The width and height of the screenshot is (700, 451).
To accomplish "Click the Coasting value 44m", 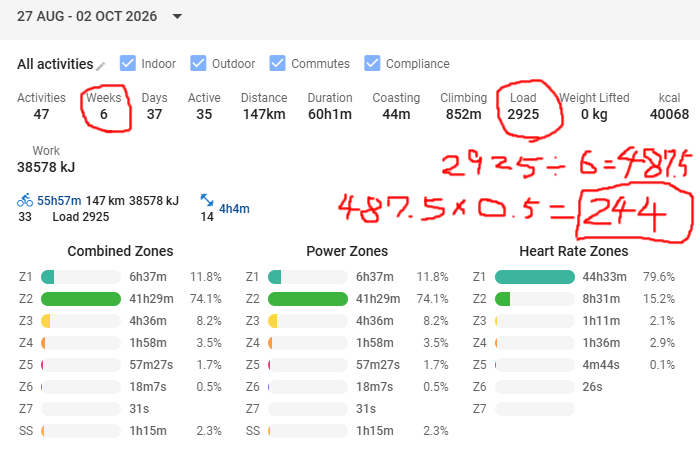I will (x=396, y=114).
